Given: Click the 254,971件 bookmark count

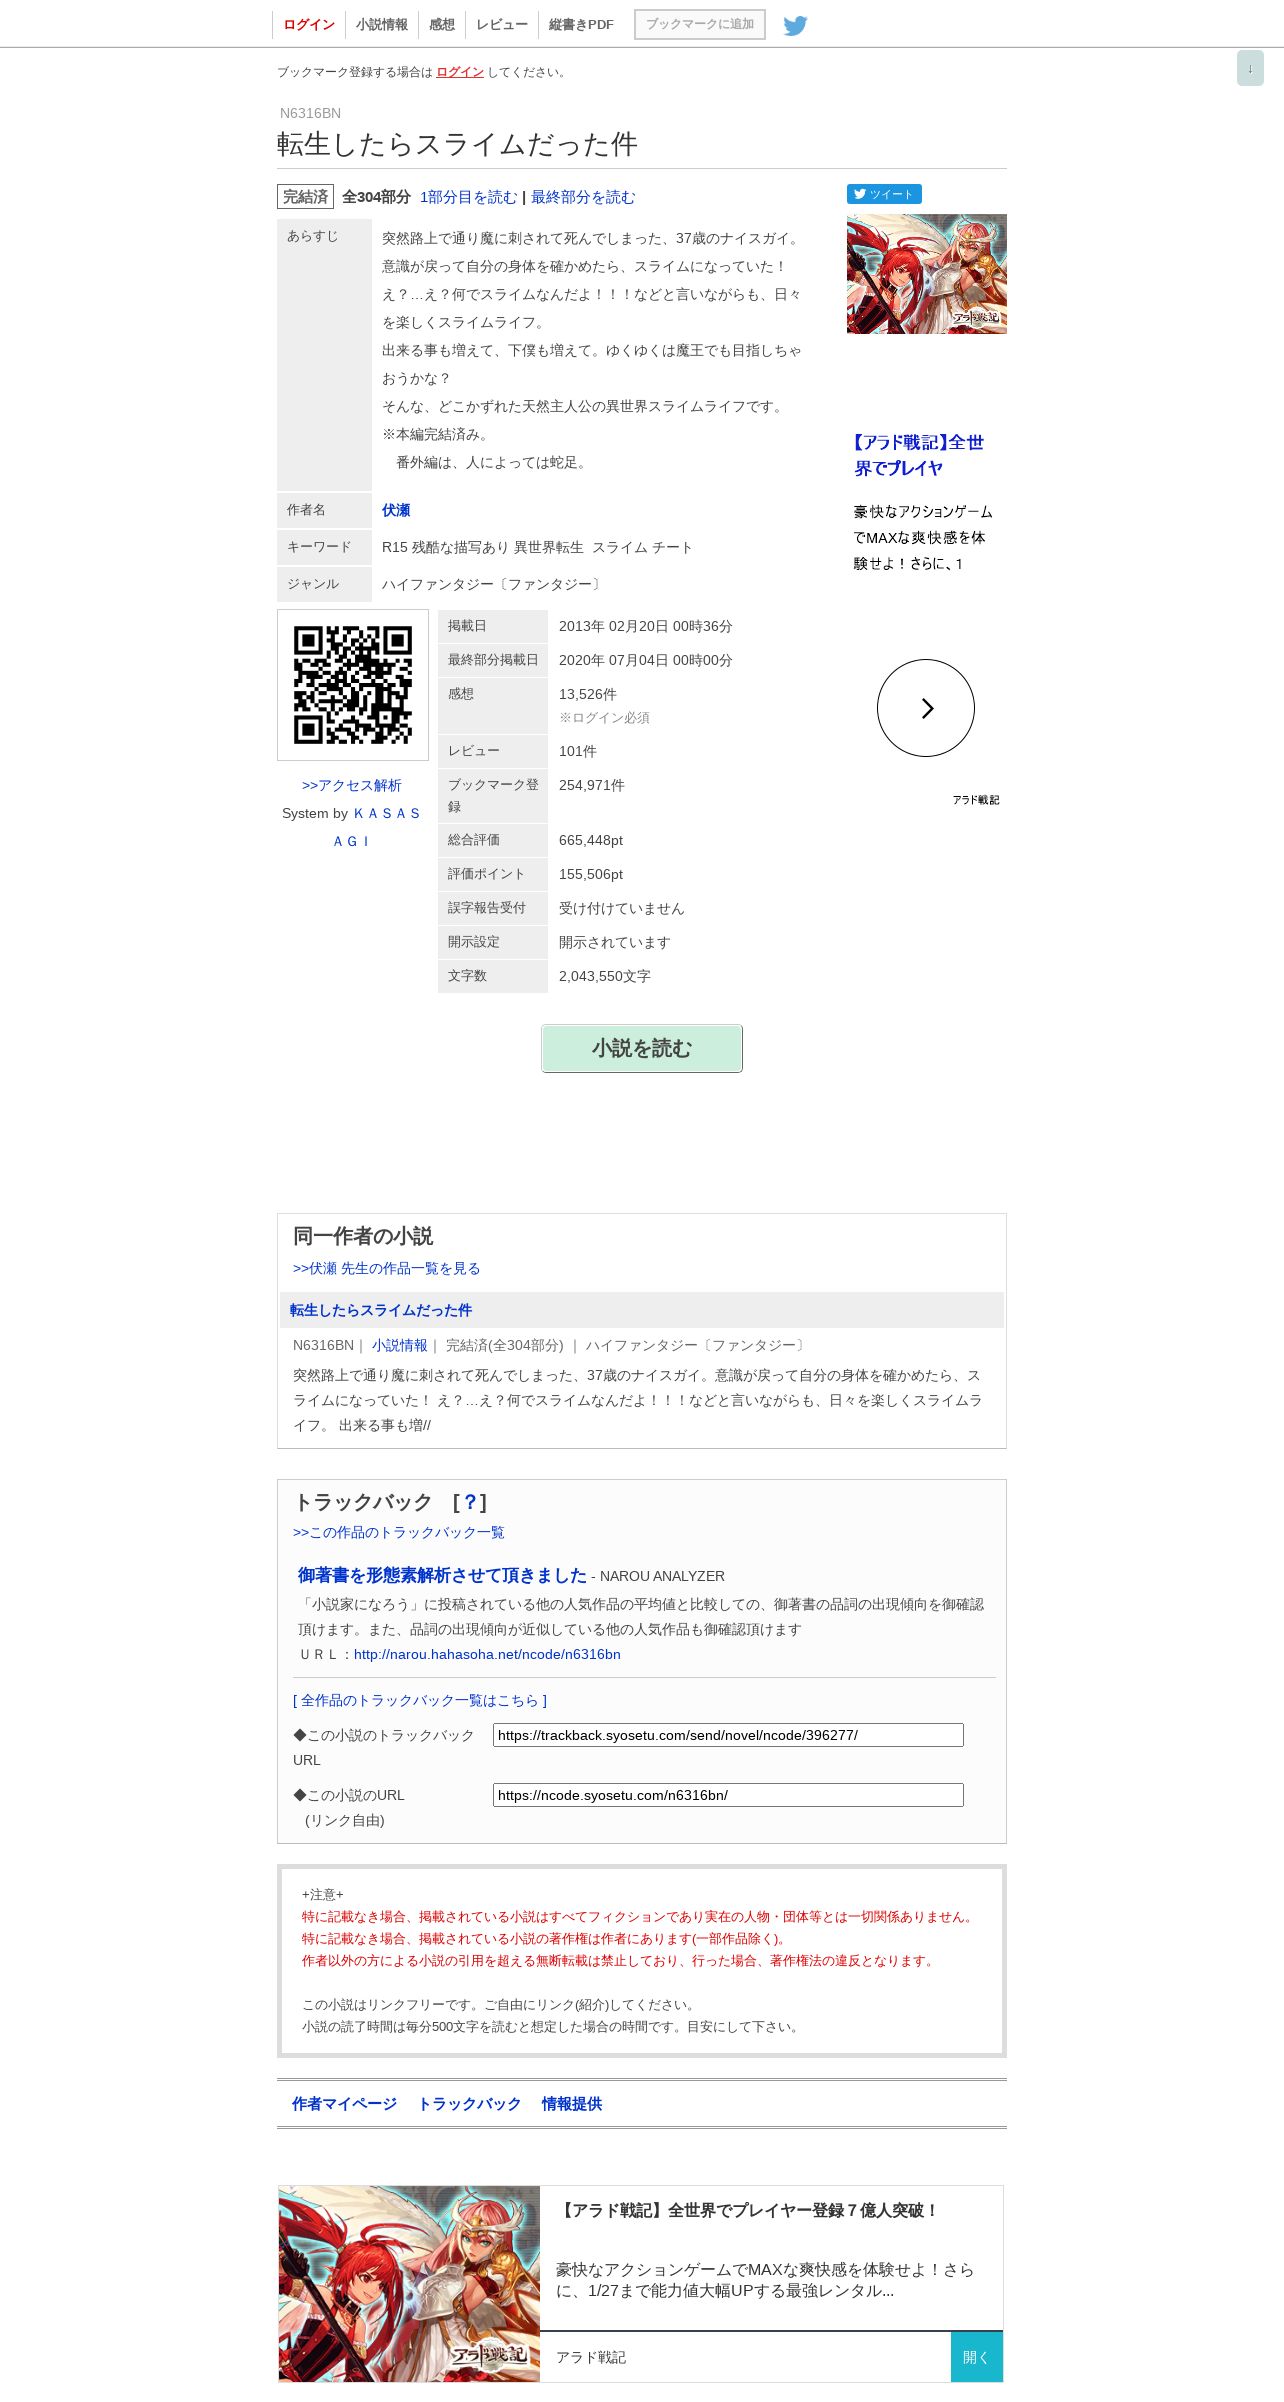Looking at the screenshot, I should click(592, 786).
